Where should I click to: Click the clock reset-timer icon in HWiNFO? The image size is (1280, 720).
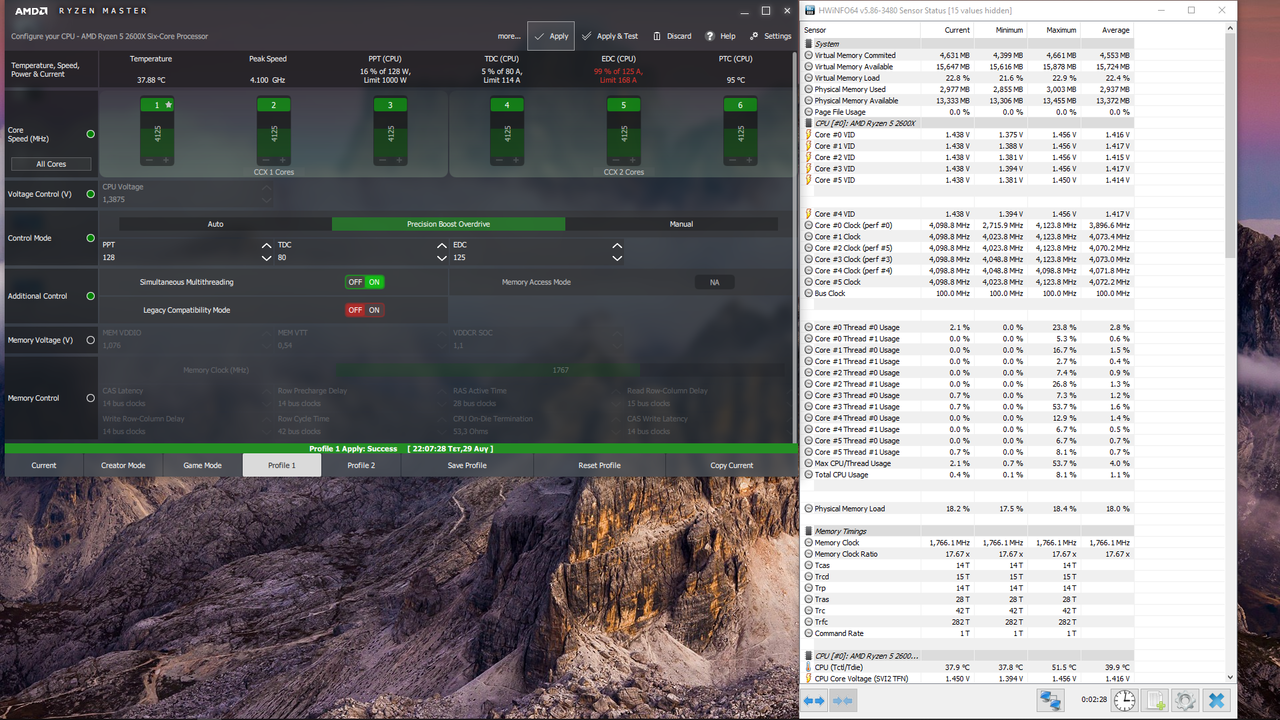(x=1125, y=700)
